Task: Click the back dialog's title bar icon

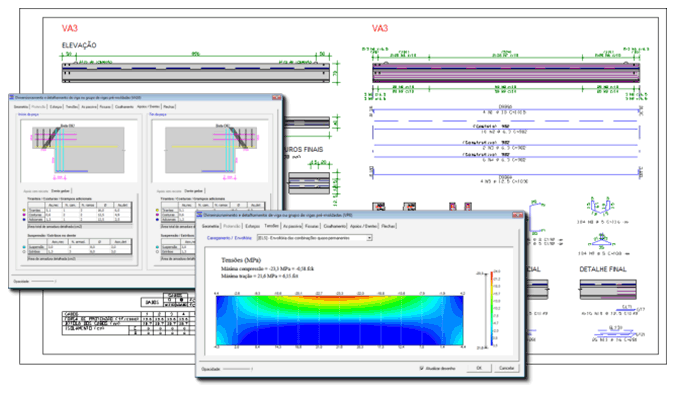Action: 12,98
